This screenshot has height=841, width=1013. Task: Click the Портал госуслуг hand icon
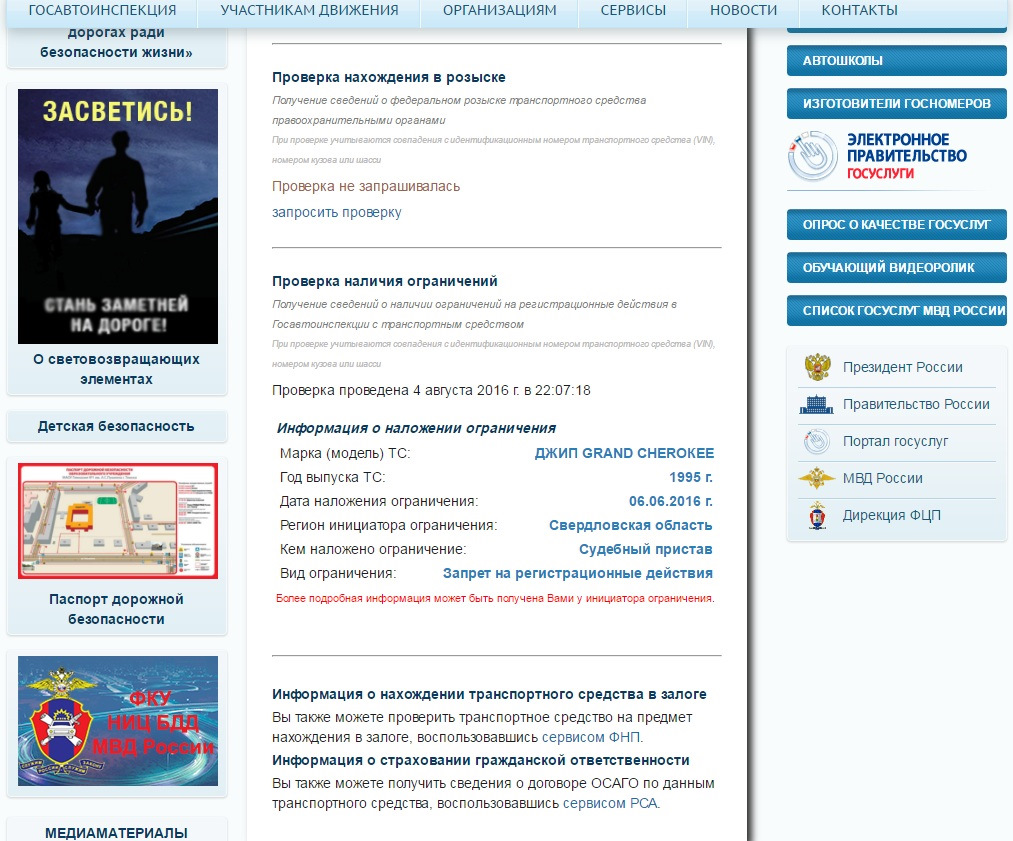tap(817, 441)
